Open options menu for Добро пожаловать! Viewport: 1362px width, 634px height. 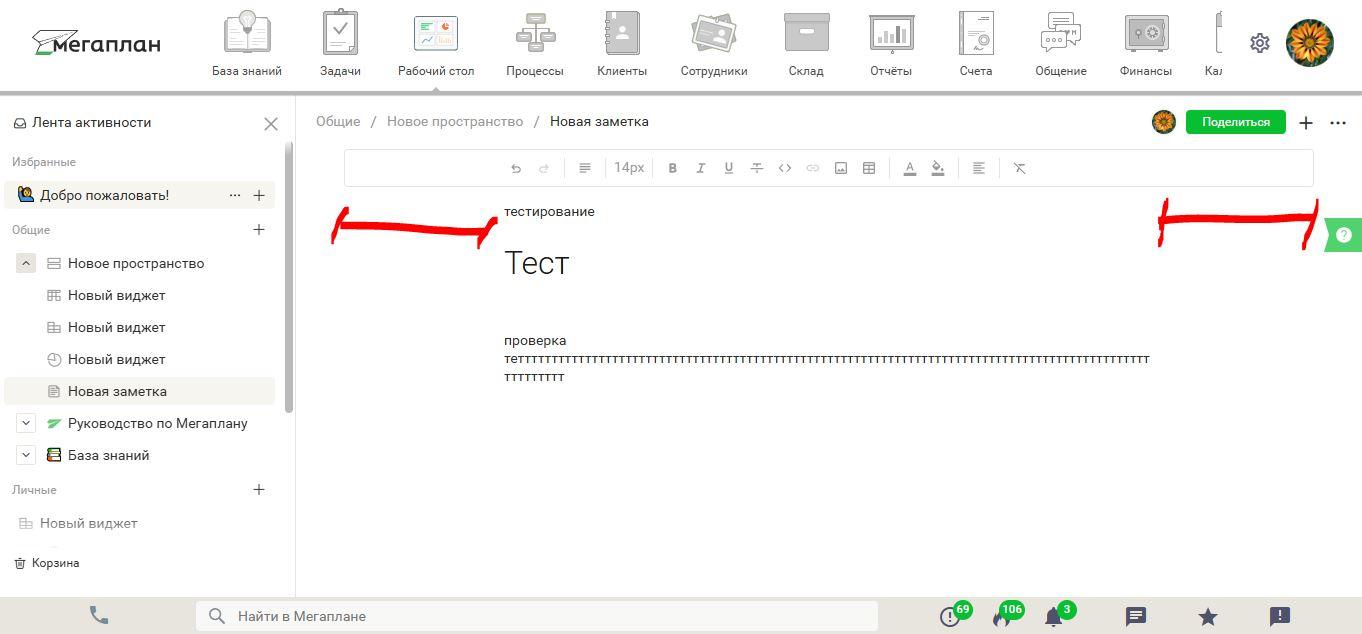235,195
